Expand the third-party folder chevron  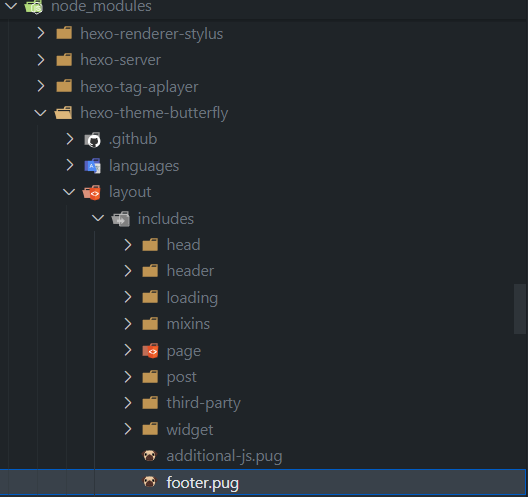click(128, 403)
